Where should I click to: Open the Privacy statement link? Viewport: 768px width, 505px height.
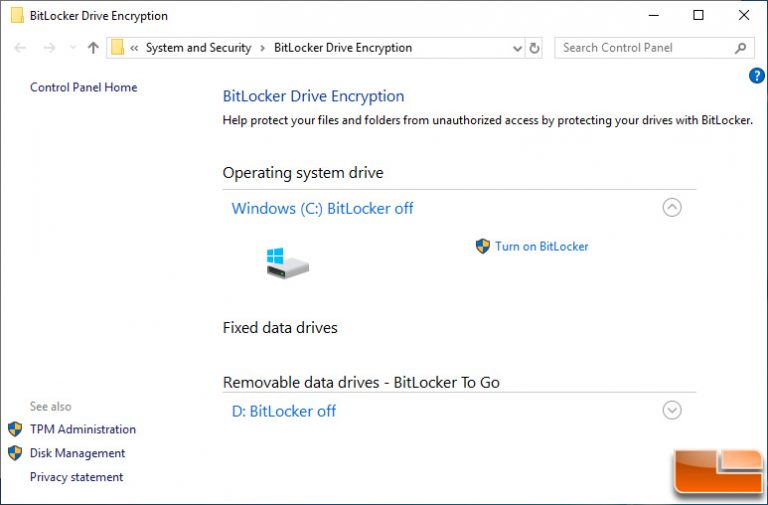[76, 477]
